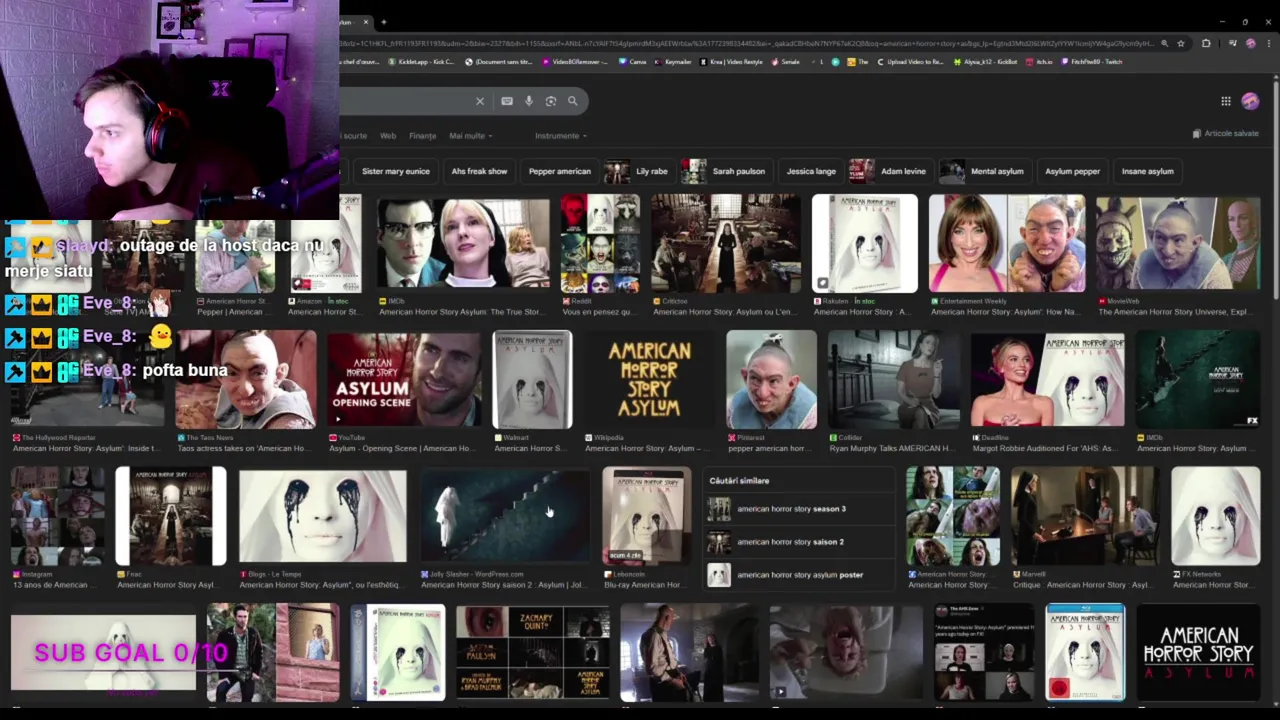Expand the Mai multe dropdown

point(471,136)
